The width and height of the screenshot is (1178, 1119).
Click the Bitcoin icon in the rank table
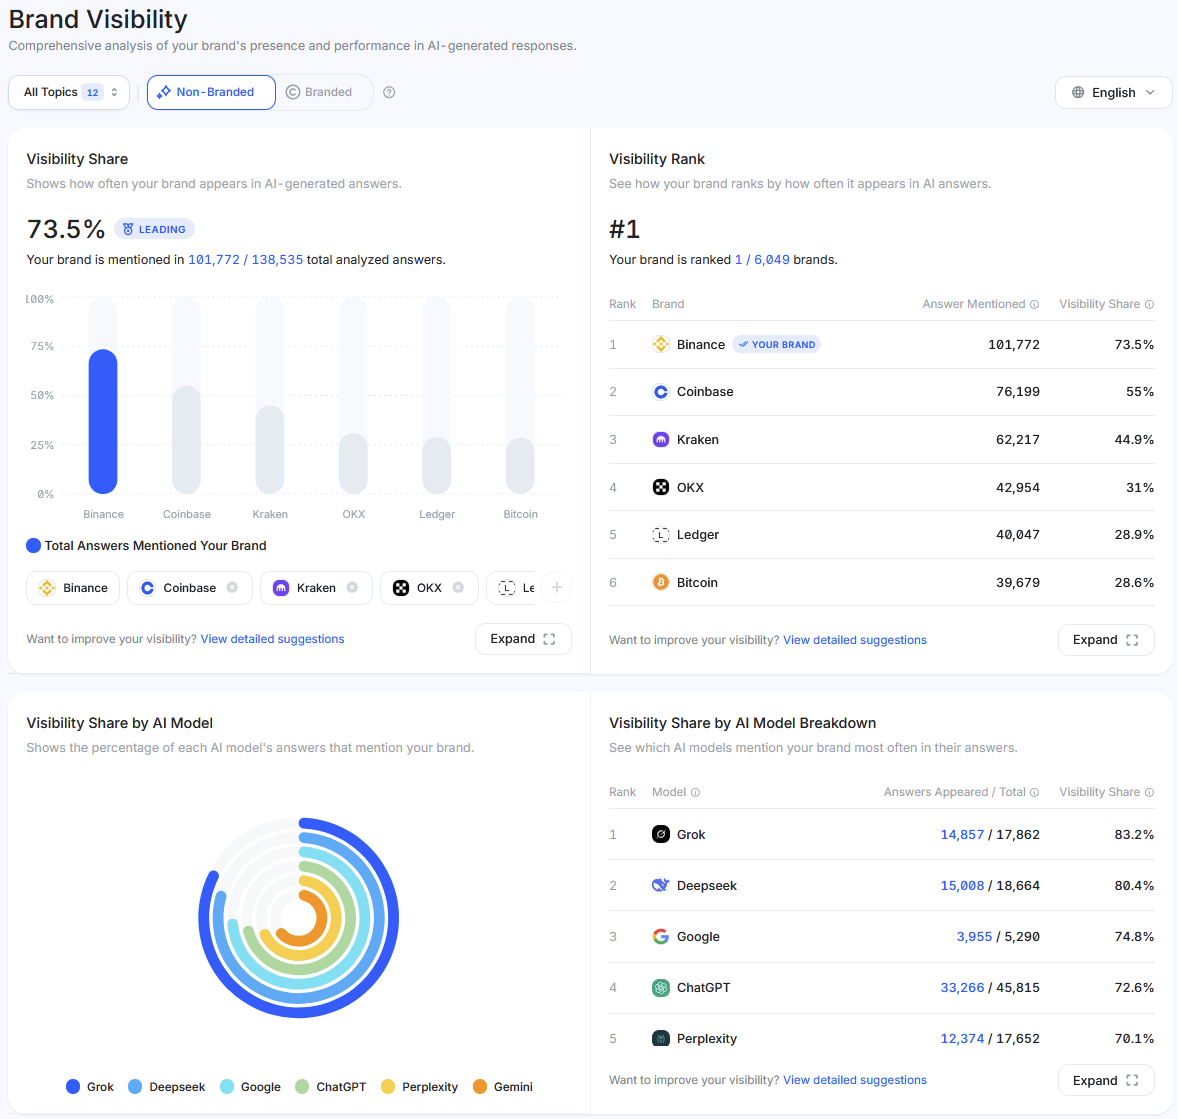coord(661,582)
